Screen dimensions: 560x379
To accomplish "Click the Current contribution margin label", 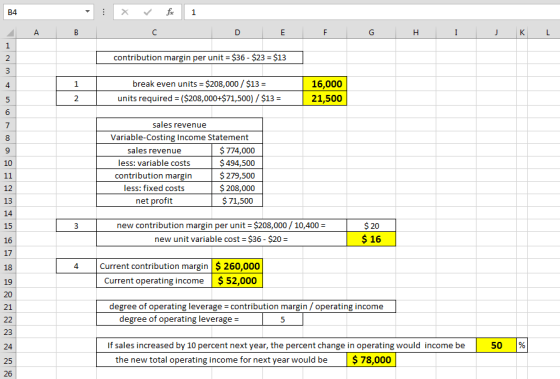I will pos(154,266).
